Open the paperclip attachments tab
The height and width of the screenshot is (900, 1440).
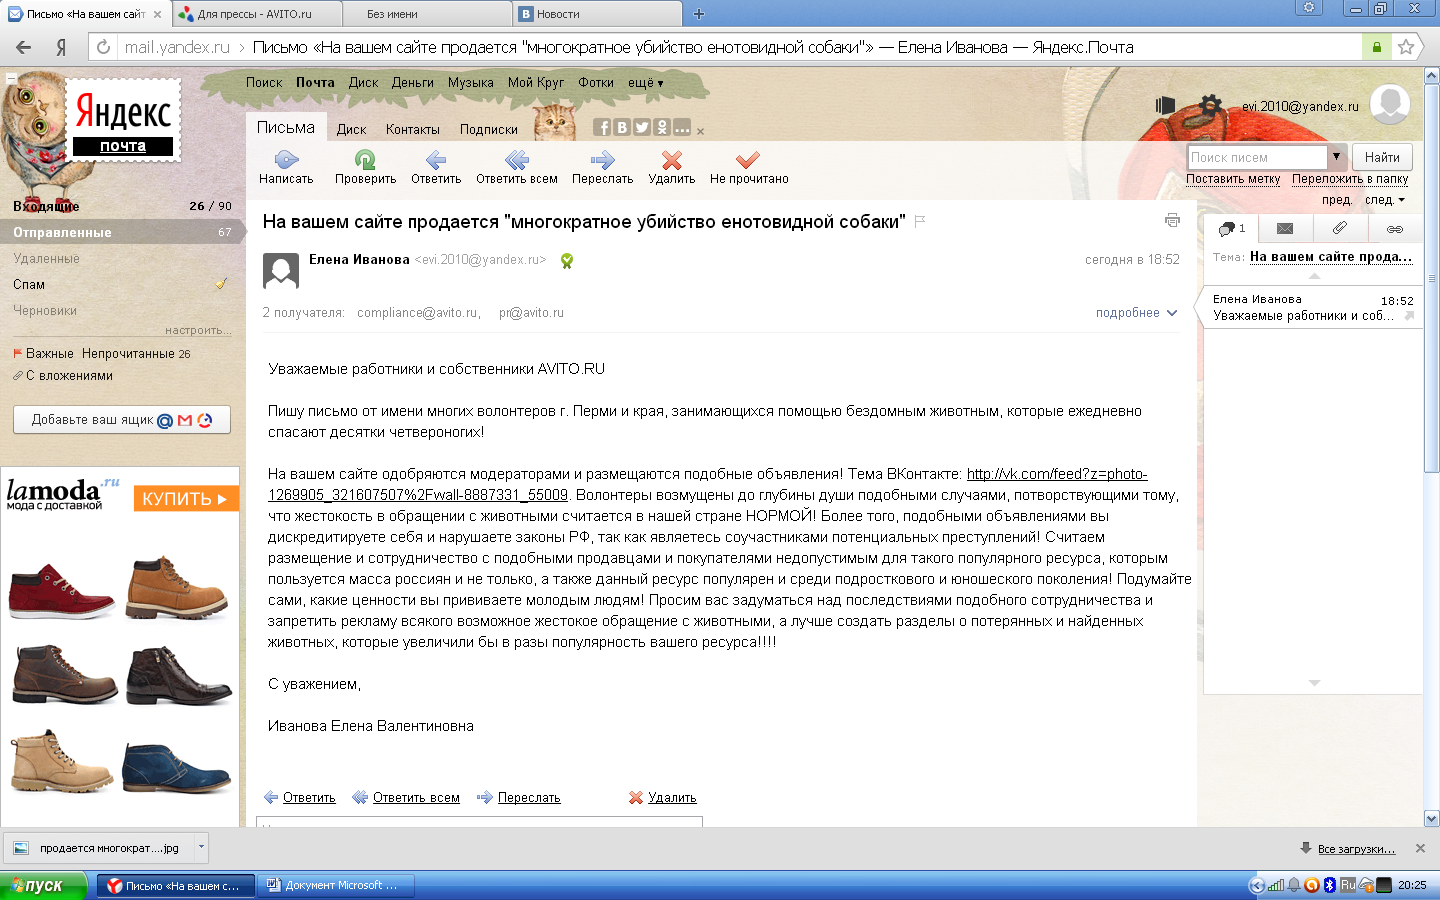[1339, 229]
